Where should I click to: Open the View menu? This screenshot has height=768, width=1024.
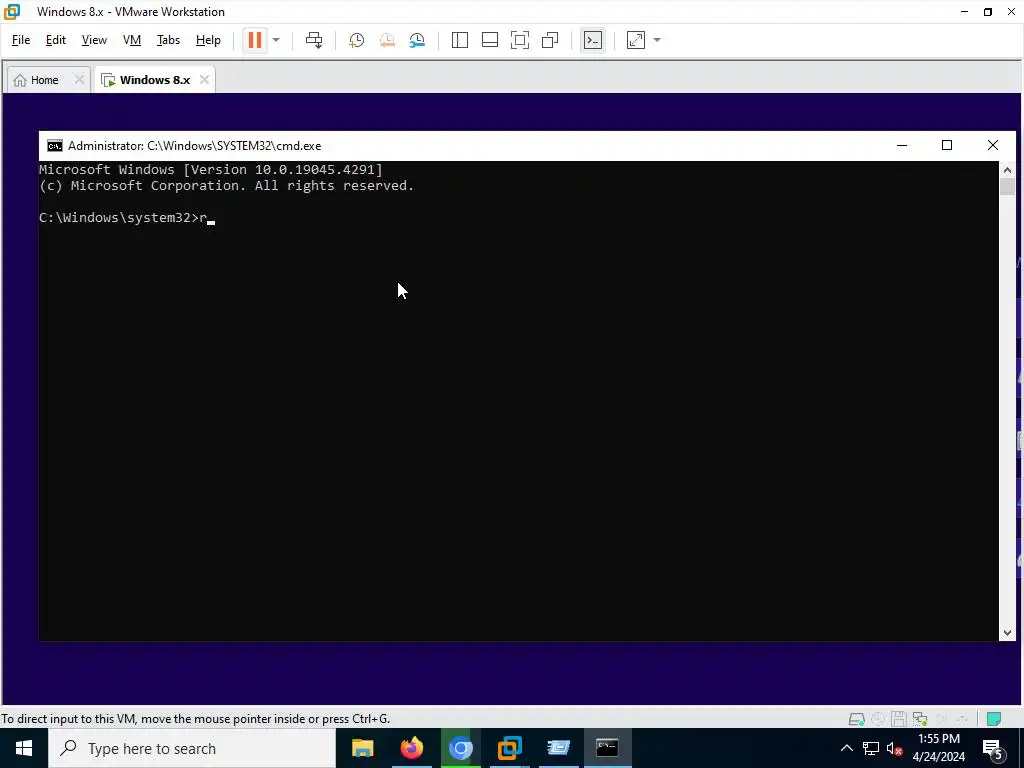point(94,40)
